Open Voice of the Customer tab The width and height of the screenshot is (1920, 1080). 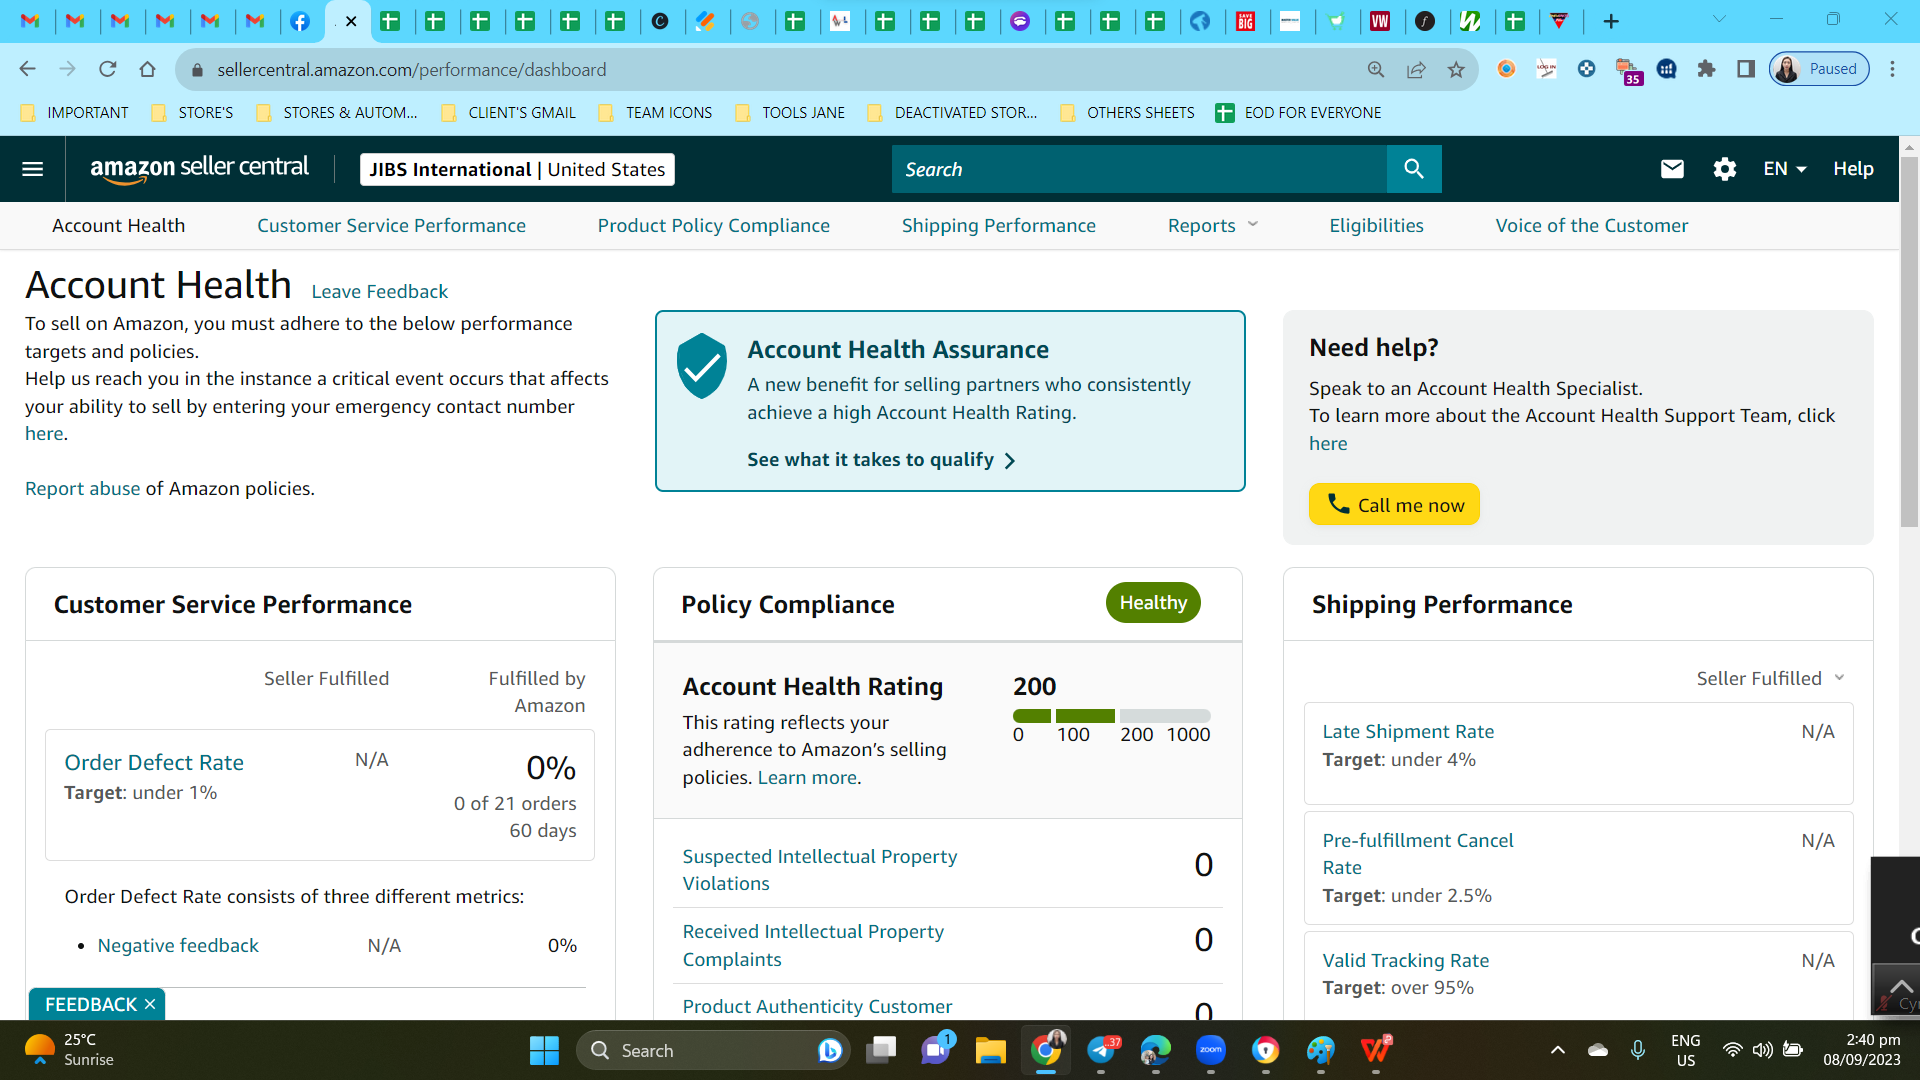click(1592, 226)
